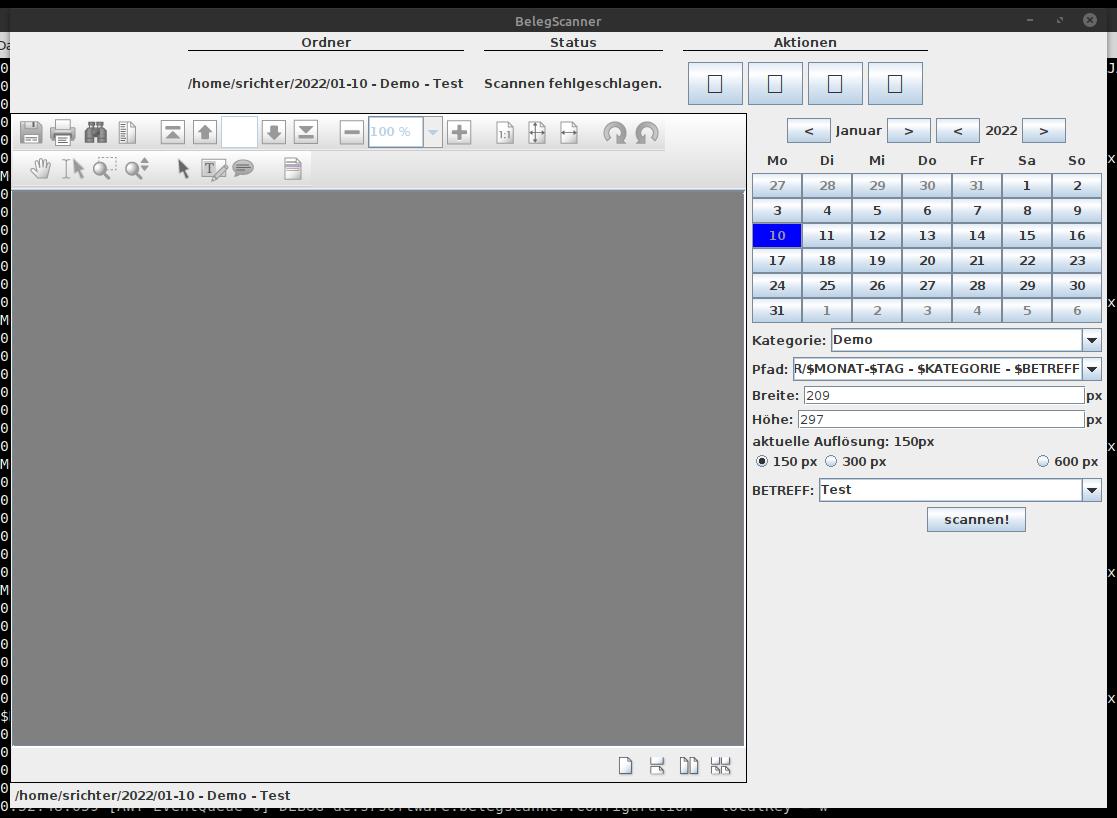Open the BETREFF dropdown arrow
The image size is (1117, 818).
coord(1091,490)
